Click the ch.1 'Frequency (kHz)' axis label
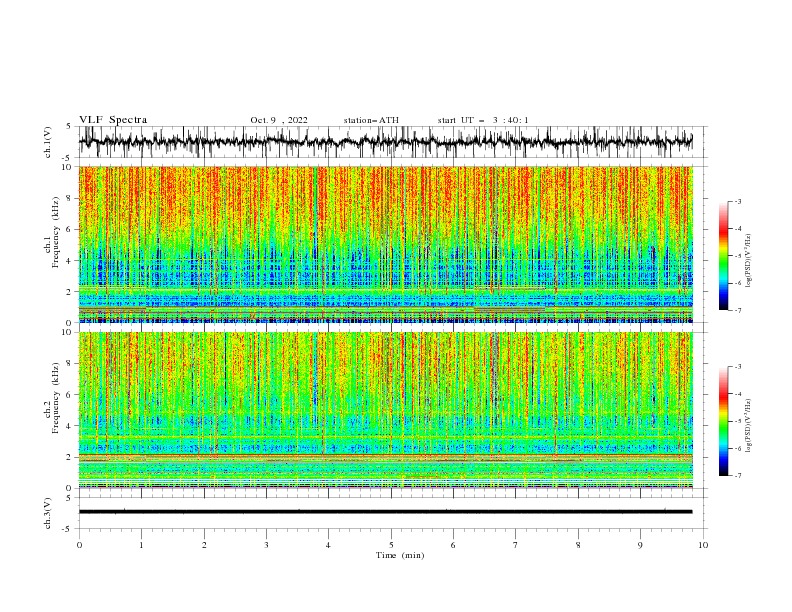The height and width of the screenshot is (612, 792). pos(56,230)
